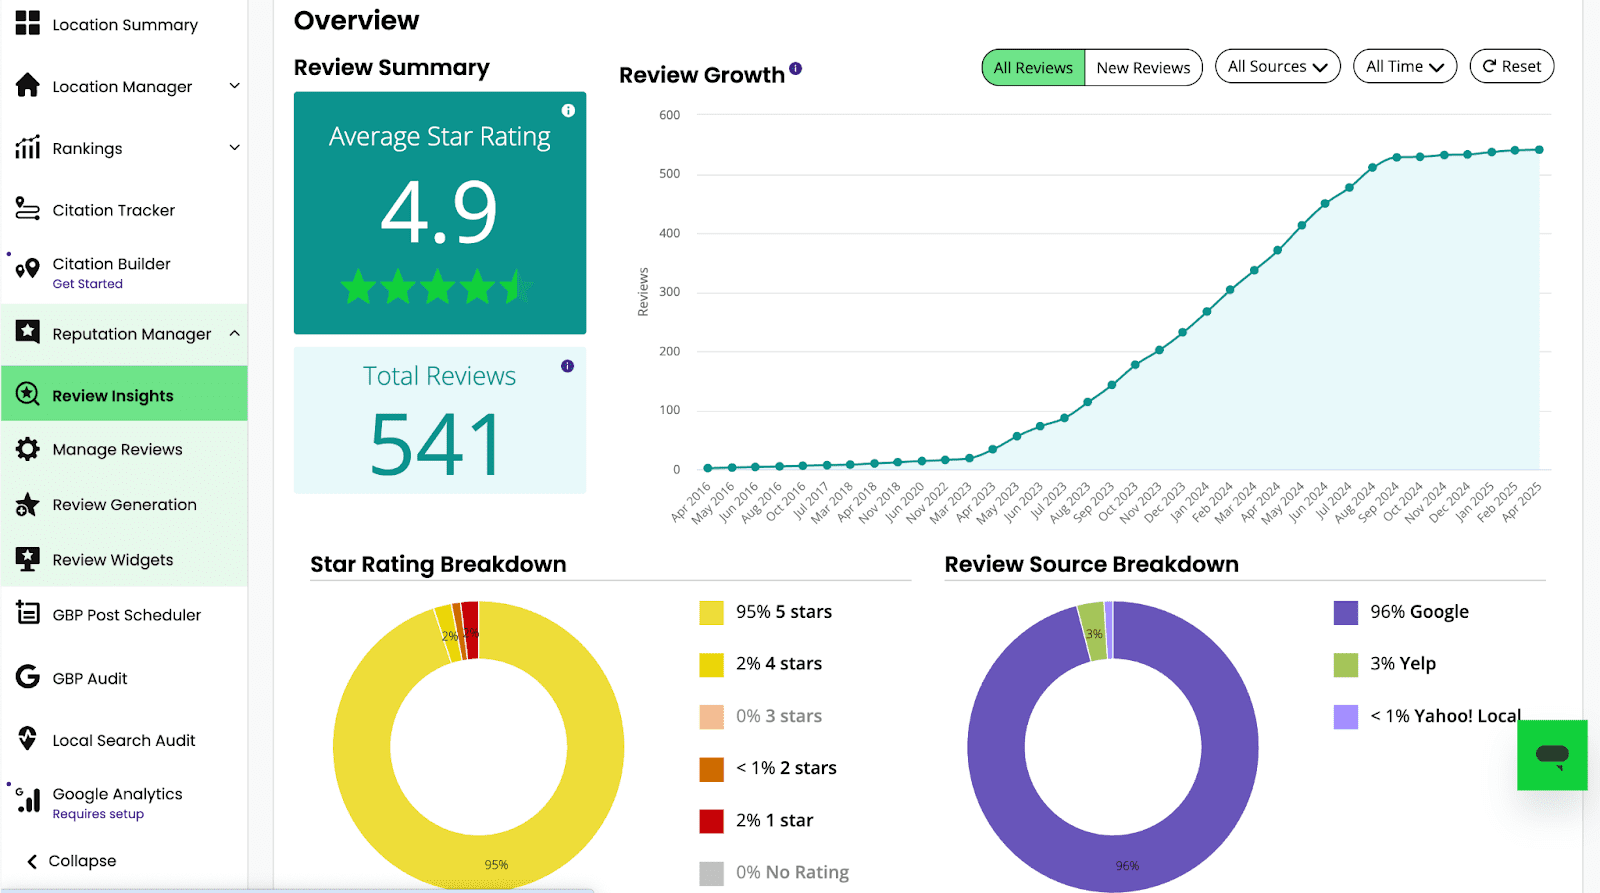Click the Manage Reviews gear icon
The image size is (1600, 893).
click(x=28, y=449)
